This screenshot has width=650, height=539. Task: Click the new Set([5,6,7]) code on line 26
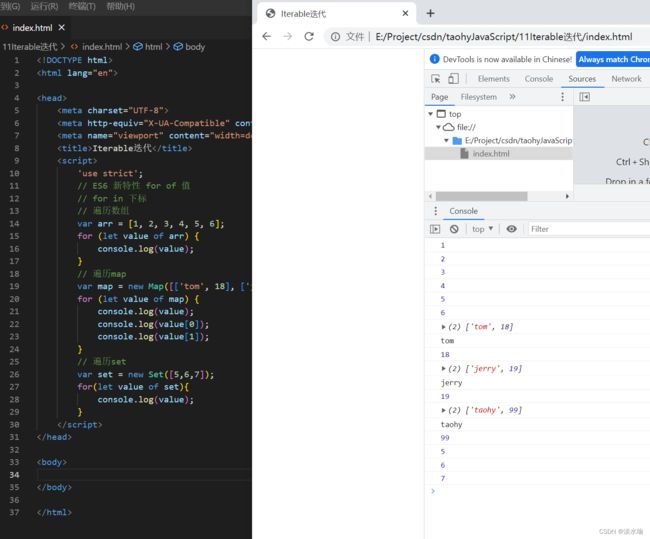click(171, 374)
